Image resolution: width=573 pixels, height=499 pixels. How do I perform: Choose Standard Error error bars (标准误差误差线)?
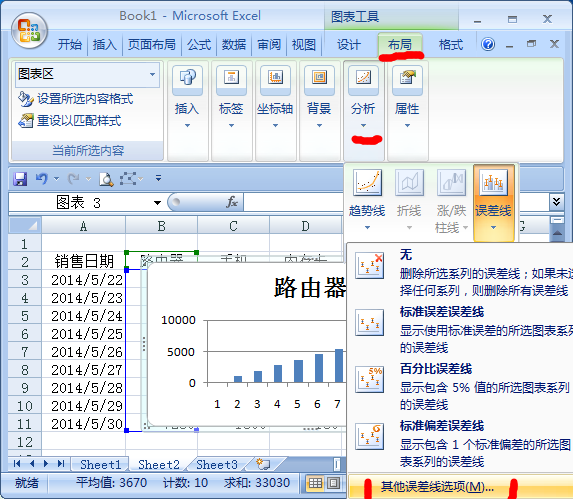pyautogui.click(x=460, y=329)
